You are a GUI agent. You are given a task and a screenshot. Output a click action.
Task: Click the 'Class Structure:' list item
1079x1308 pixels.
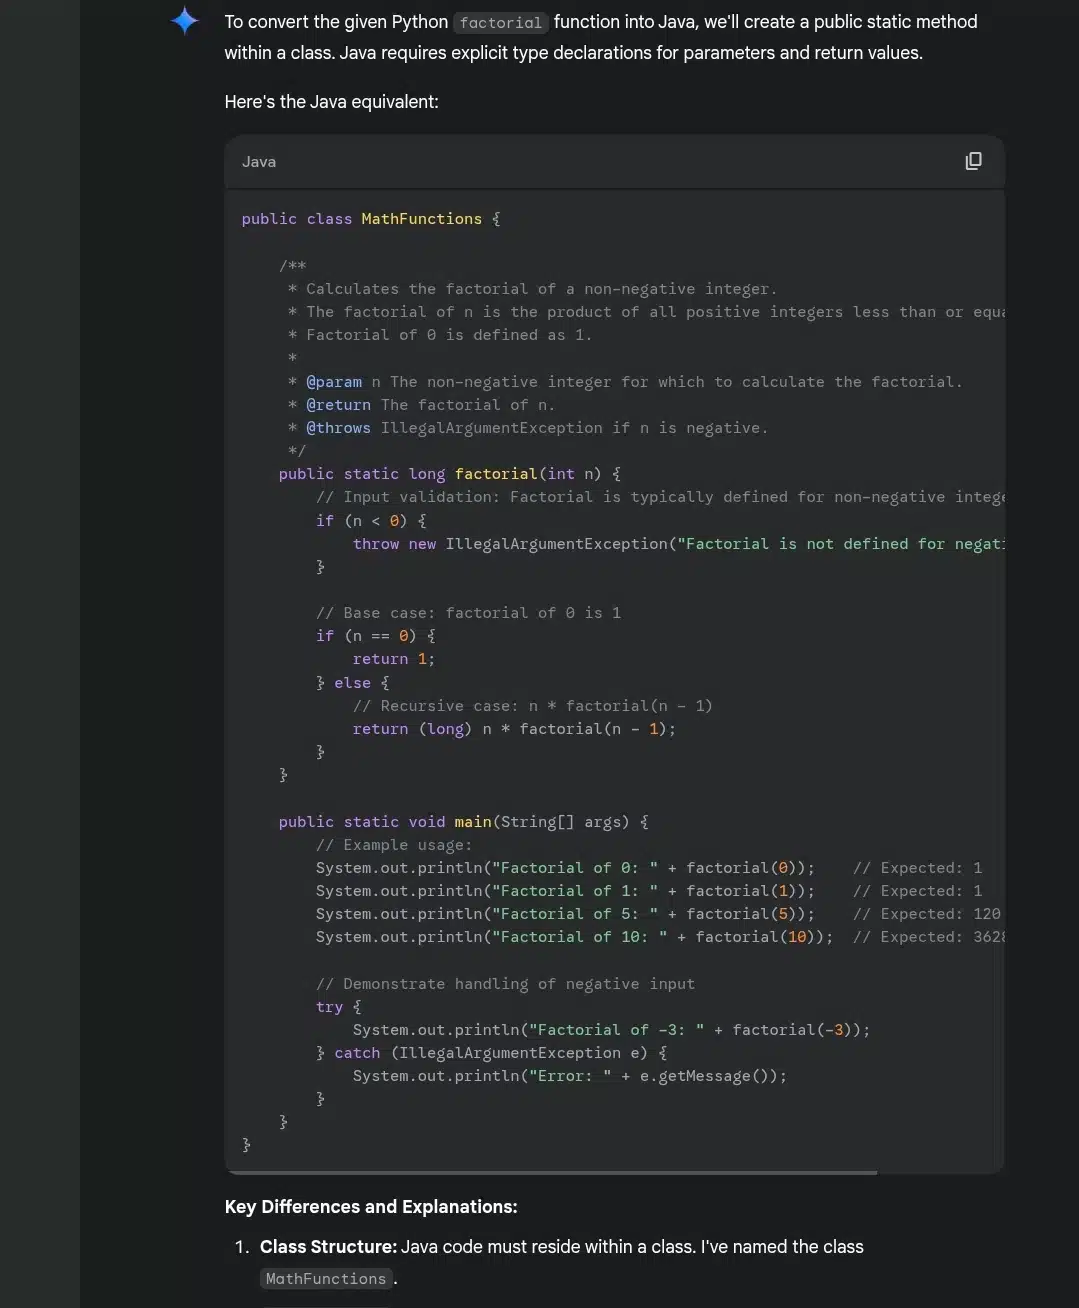[x=562, y=1262]
